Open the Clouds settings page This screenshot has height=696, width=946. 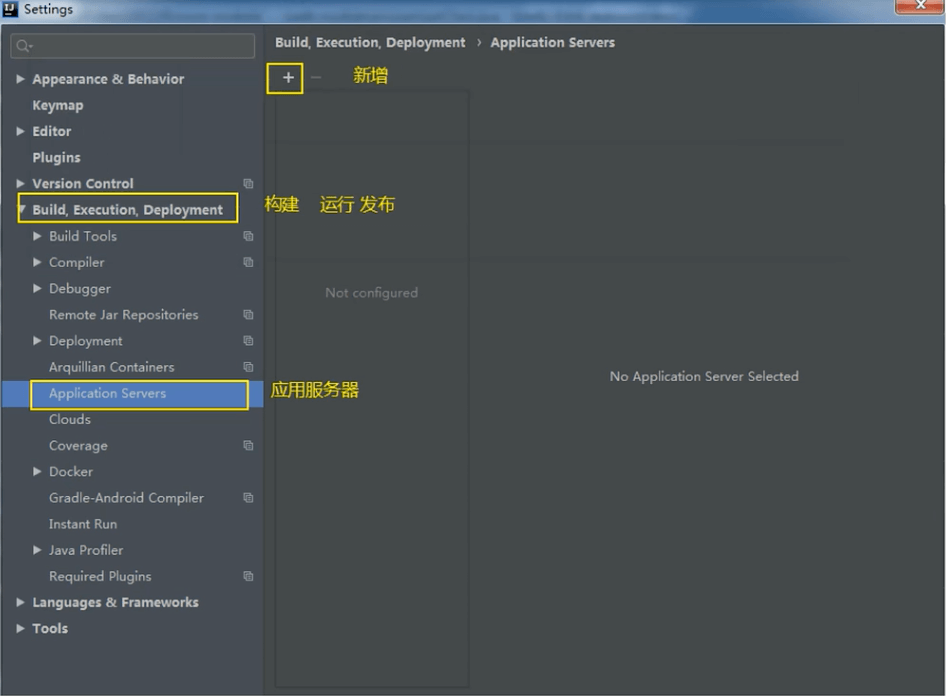[70, 420]
